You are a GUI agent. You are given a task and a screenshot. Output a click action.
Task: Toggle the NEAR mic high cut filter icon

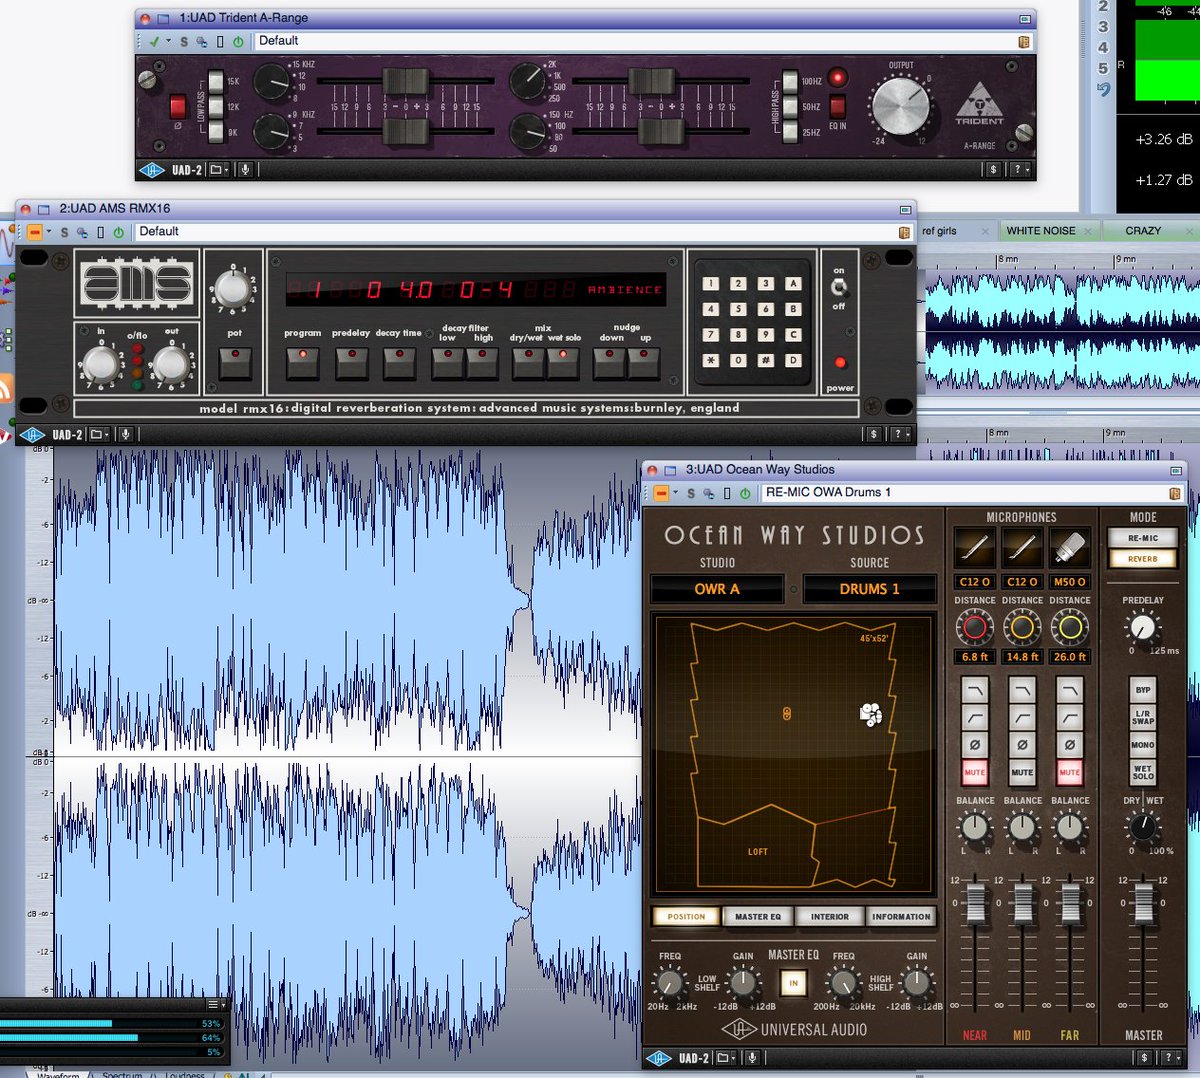click(974, 691)
